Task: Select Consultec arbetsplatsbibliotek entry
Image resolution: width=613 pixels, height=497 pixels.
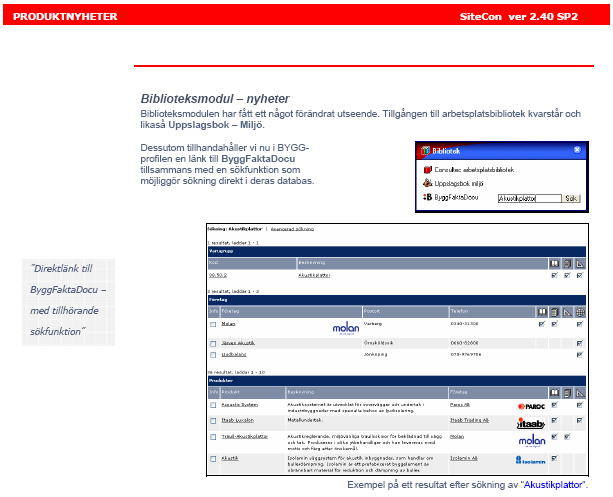Action: pos(474,170)
